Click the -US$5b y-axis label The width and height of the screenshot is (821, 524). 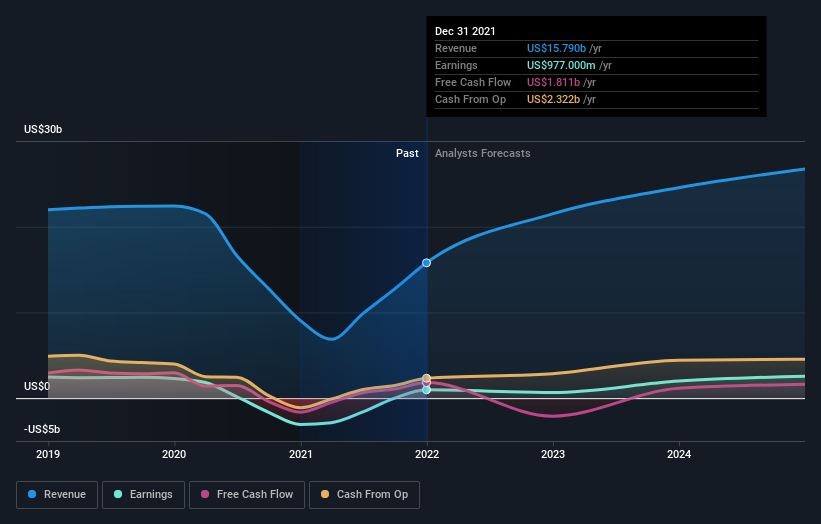click(x=42, y=429)
